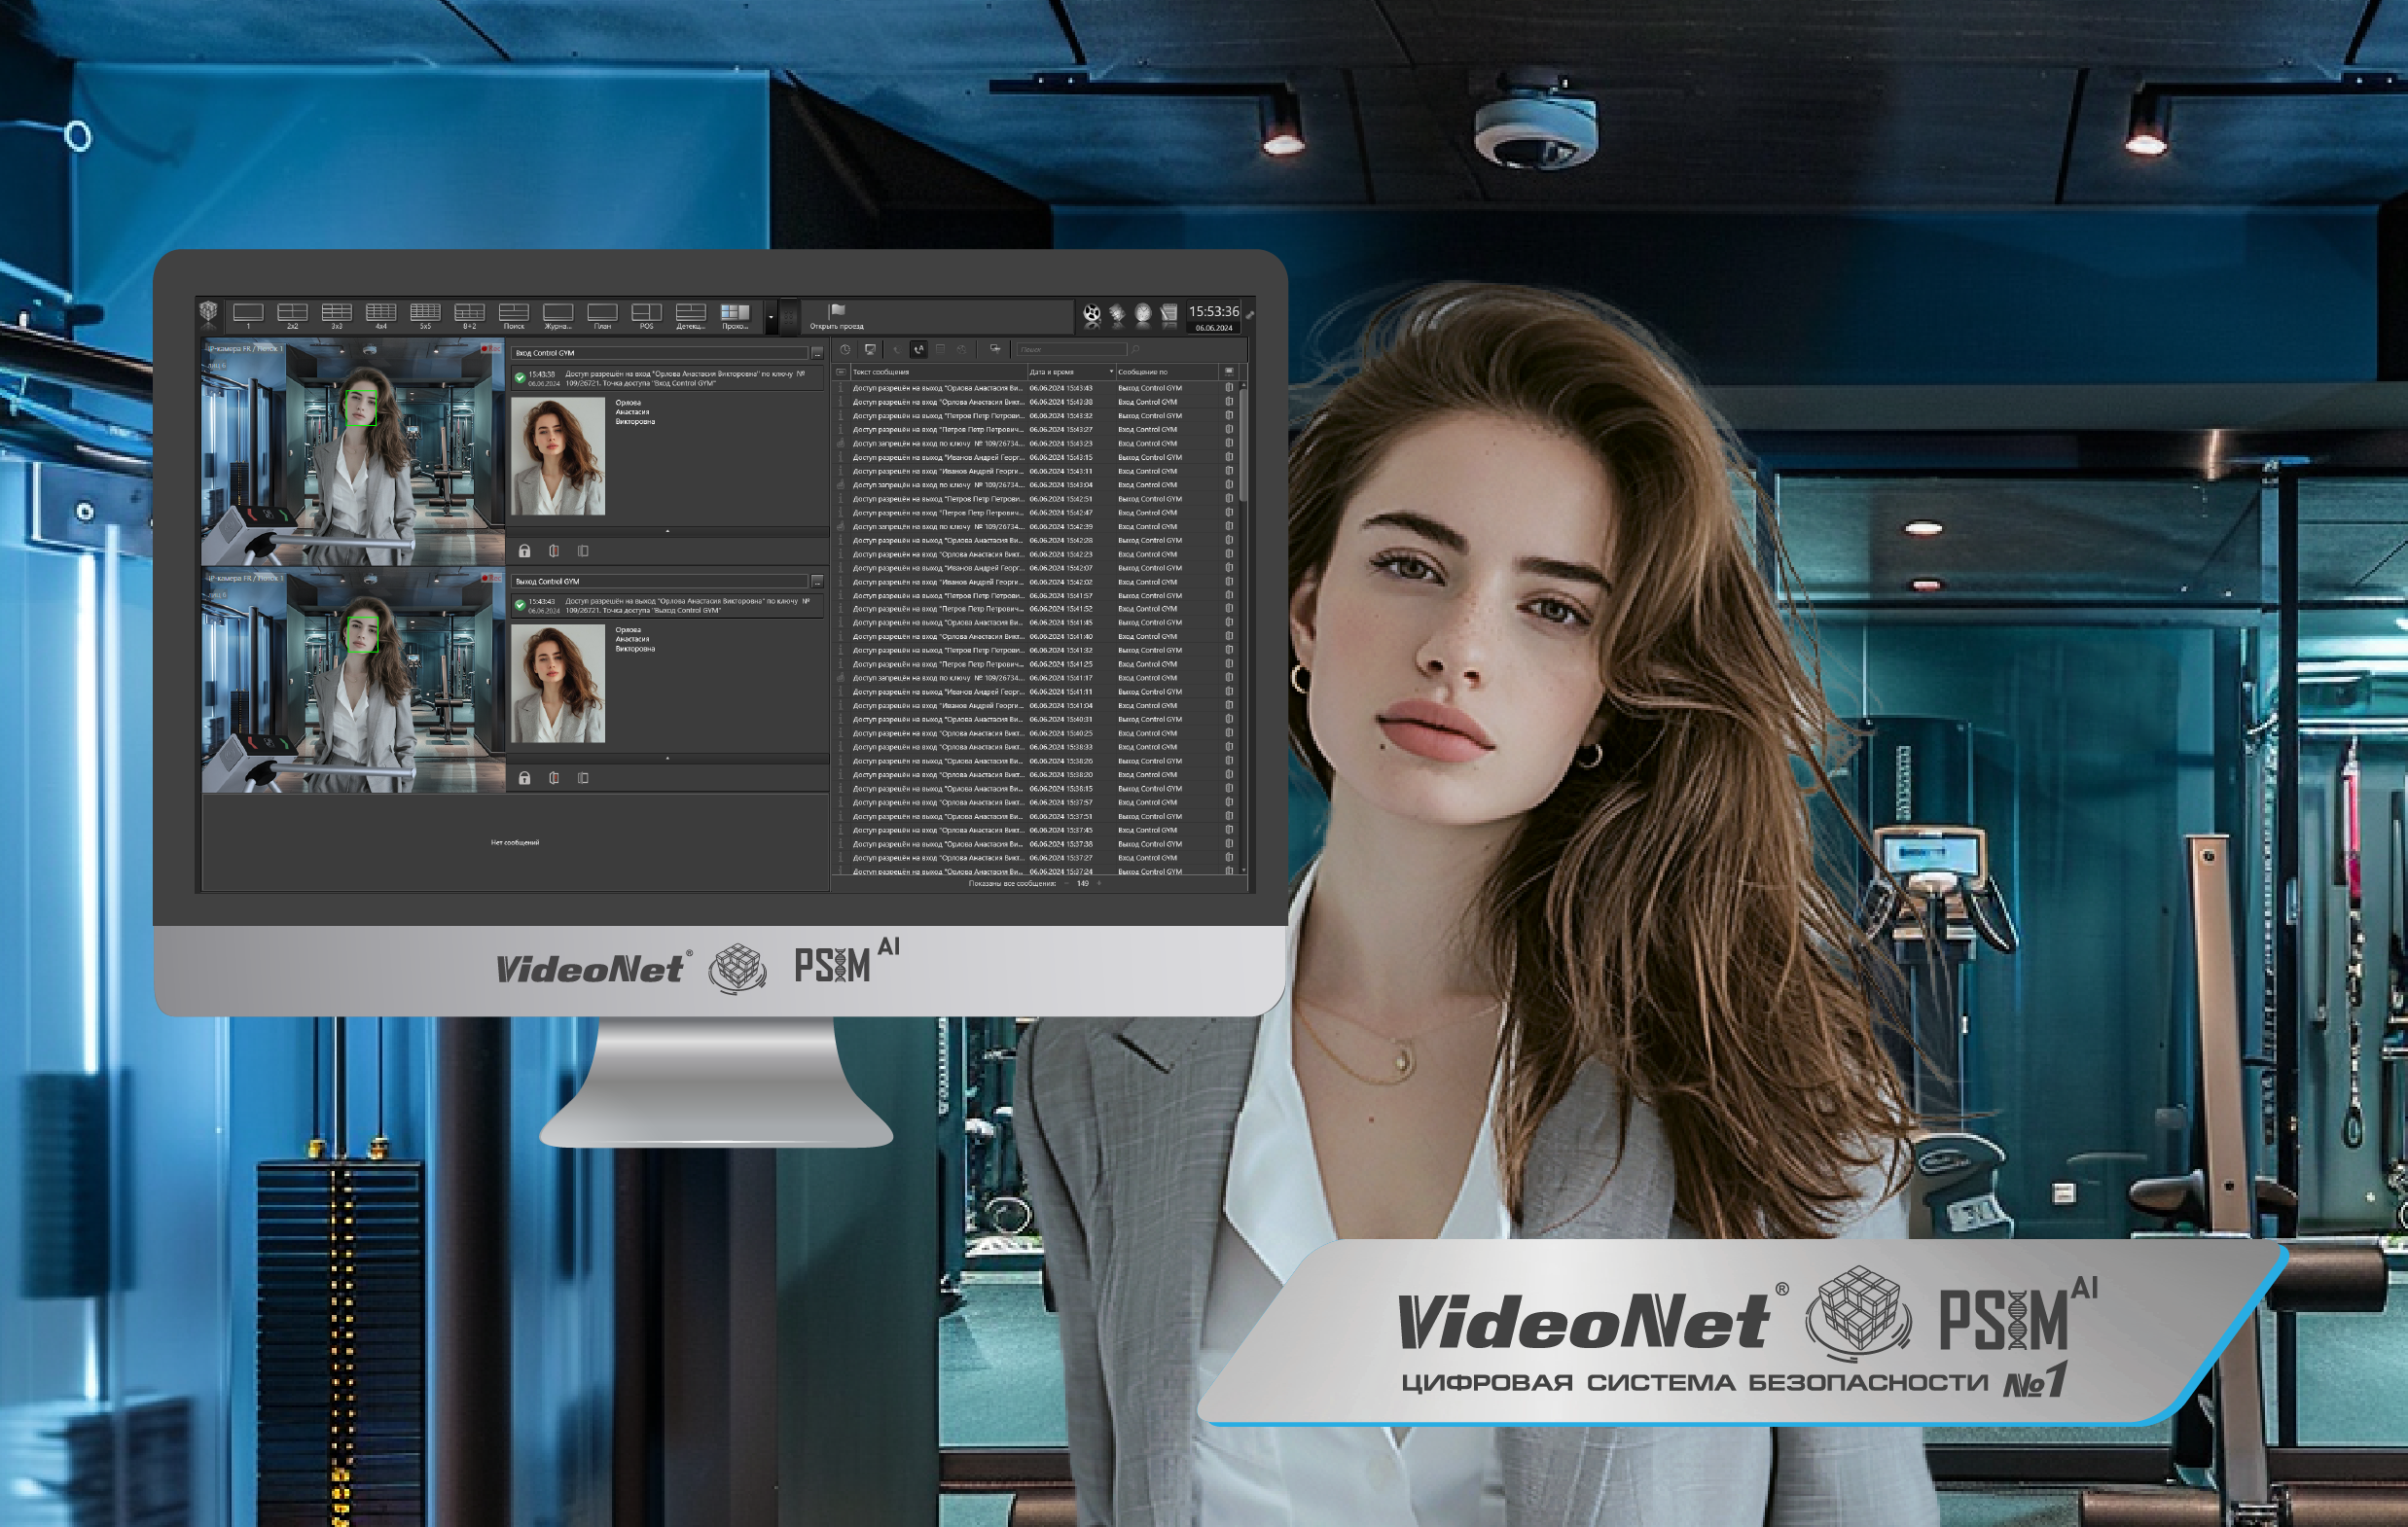The width and height of the screenshot is (2408, 1527).
Task: Open the Выход Control GYM access point dropdown
Action: [659, 581]
